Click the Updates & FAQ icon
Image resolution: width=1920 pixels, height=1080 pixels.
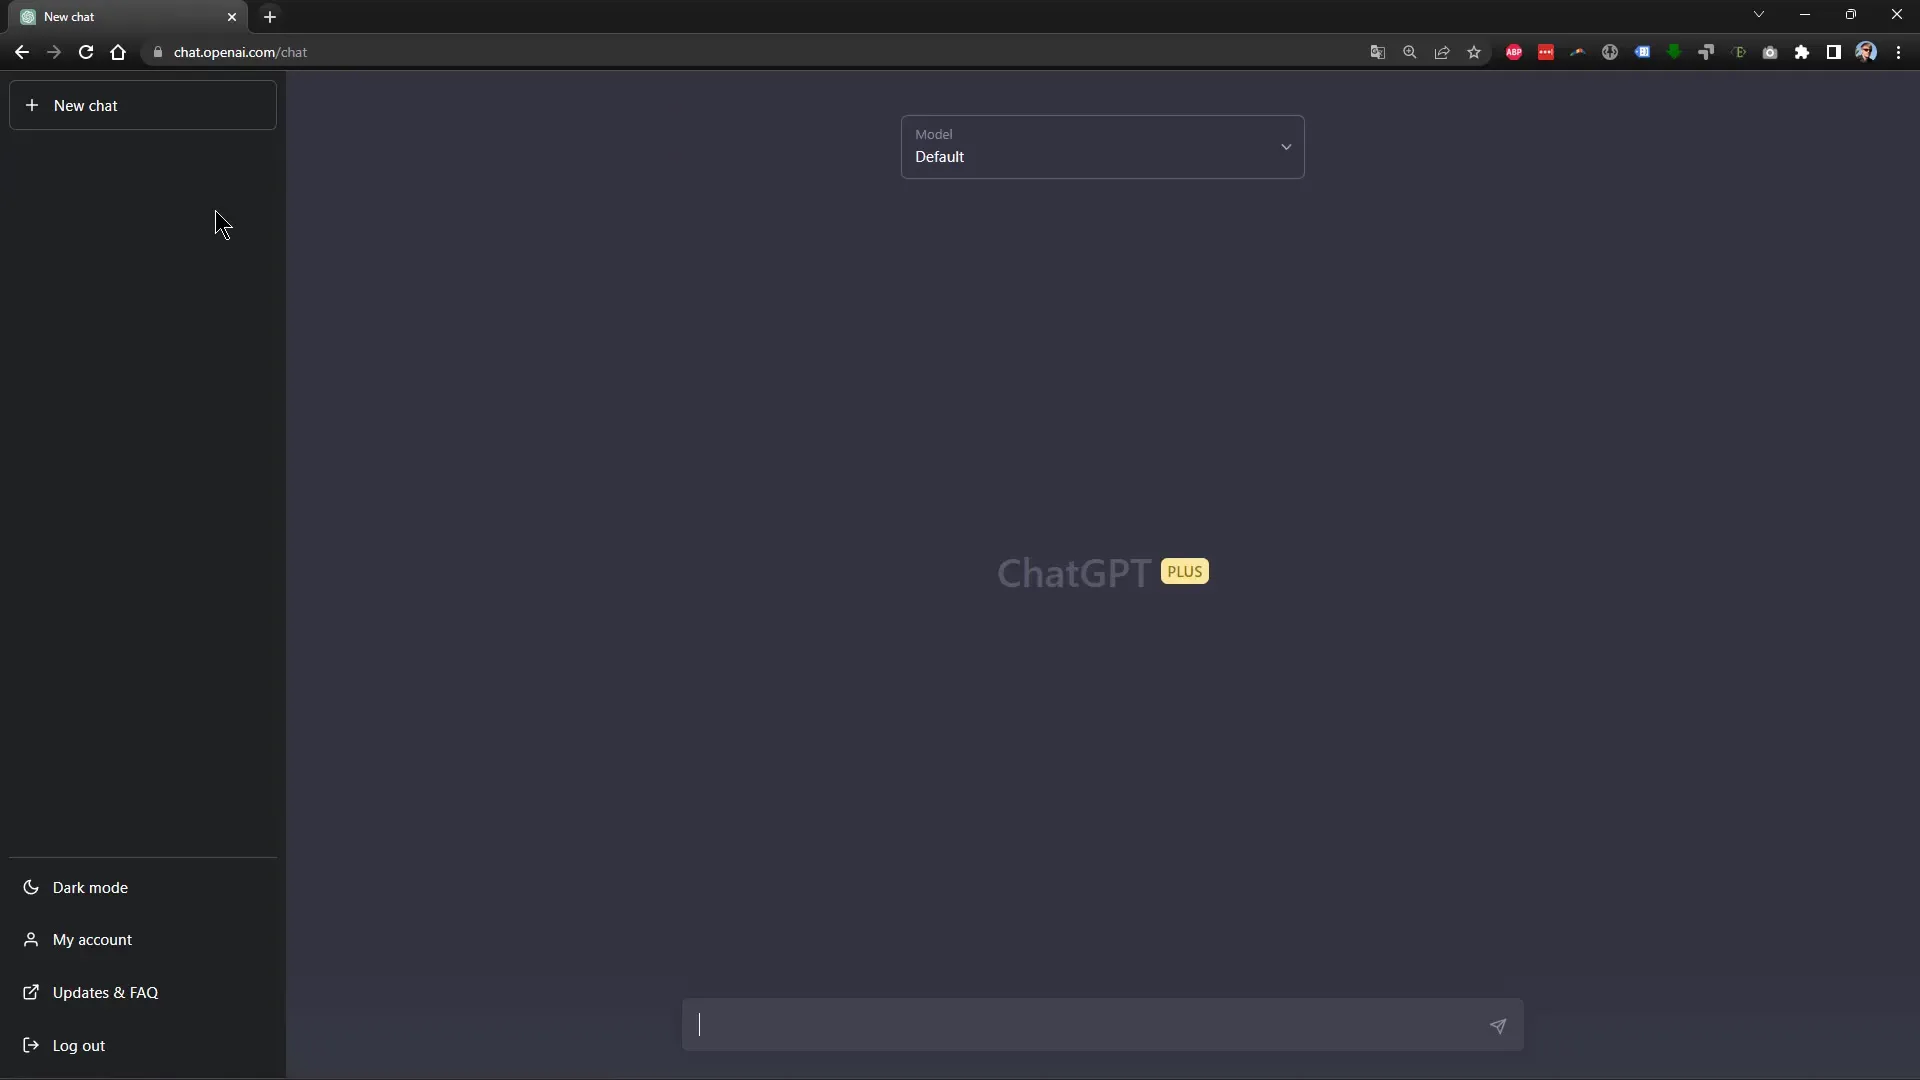click(x=30, y=992)
